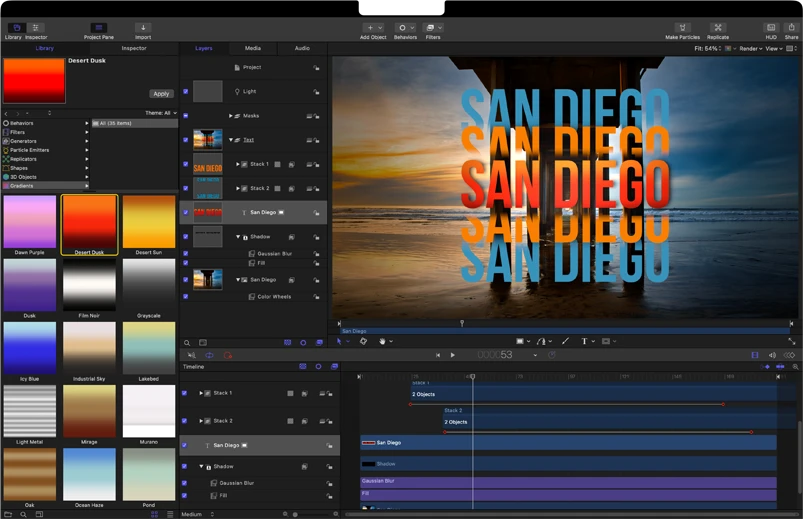Select the Paint Stroke tool
803x519 pixels.
[x=565, y=341]
